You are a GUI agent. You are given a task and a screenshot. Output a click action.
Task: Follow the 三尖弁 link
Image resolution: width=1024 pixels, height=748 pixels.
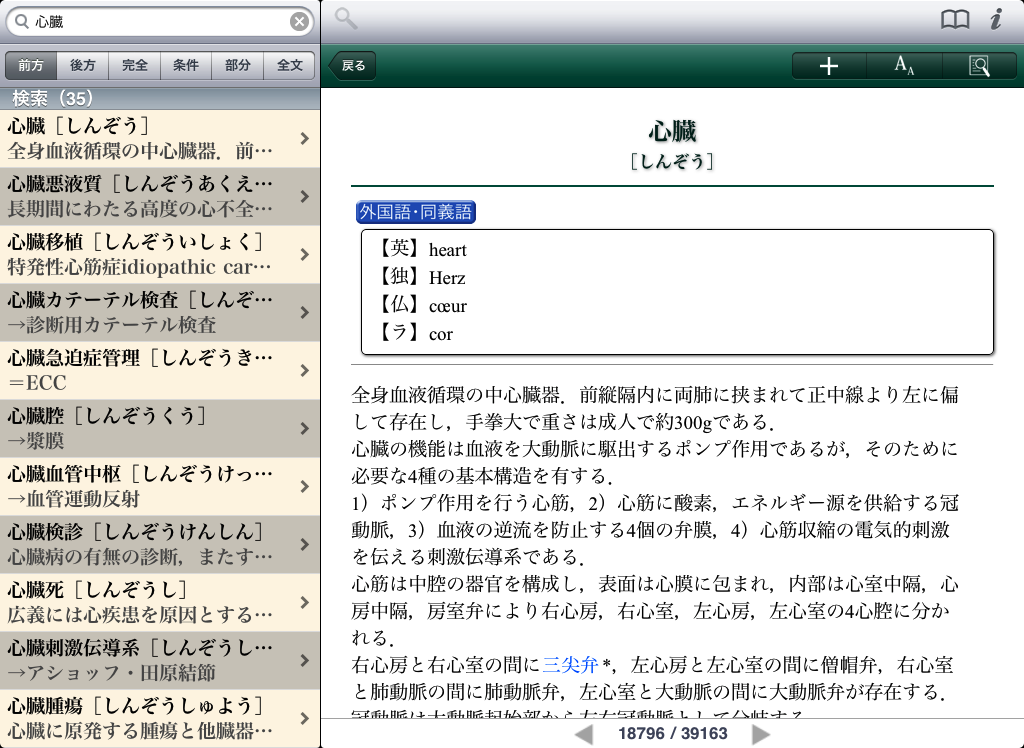coord(570,664)
